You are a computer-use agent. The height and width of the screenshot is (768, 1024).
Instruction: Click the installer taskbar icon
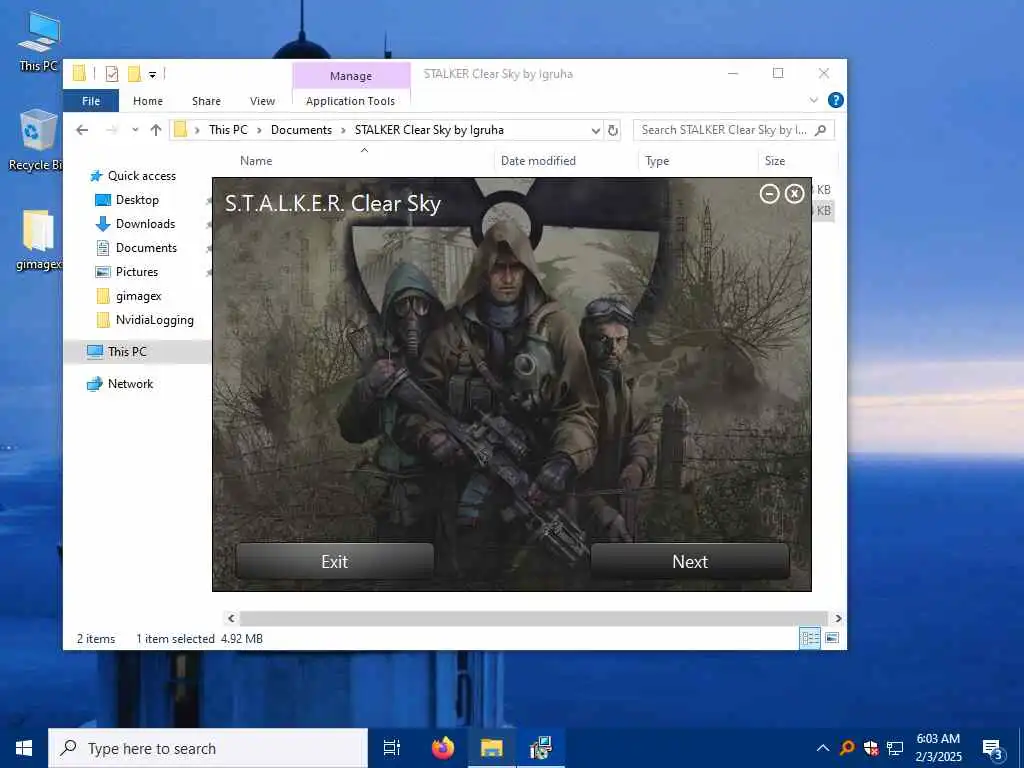click(541, 748)
